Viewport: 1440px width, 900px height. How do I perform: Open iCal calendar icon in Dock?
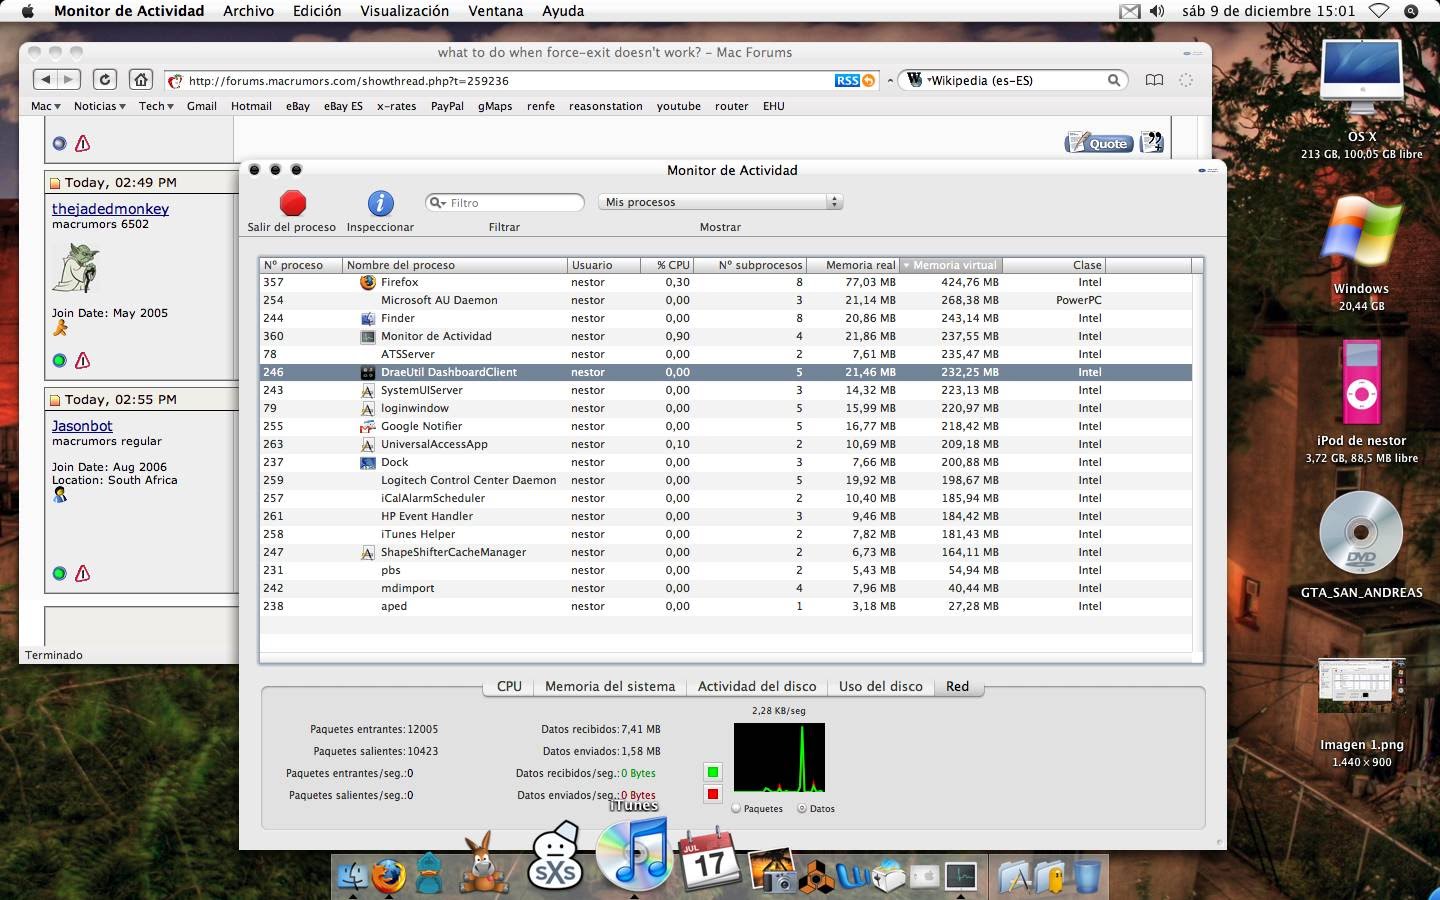point(709,859)
